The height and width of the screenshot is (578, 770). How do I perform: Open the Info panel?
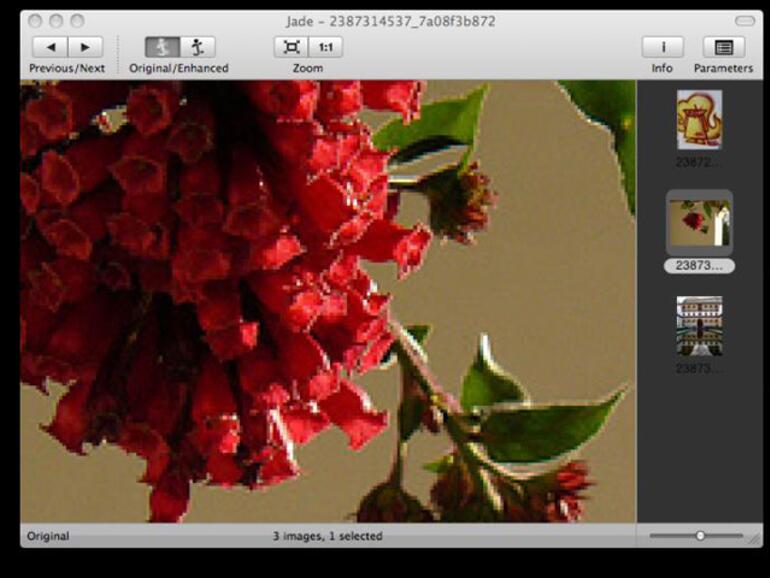tap(662, 47)
